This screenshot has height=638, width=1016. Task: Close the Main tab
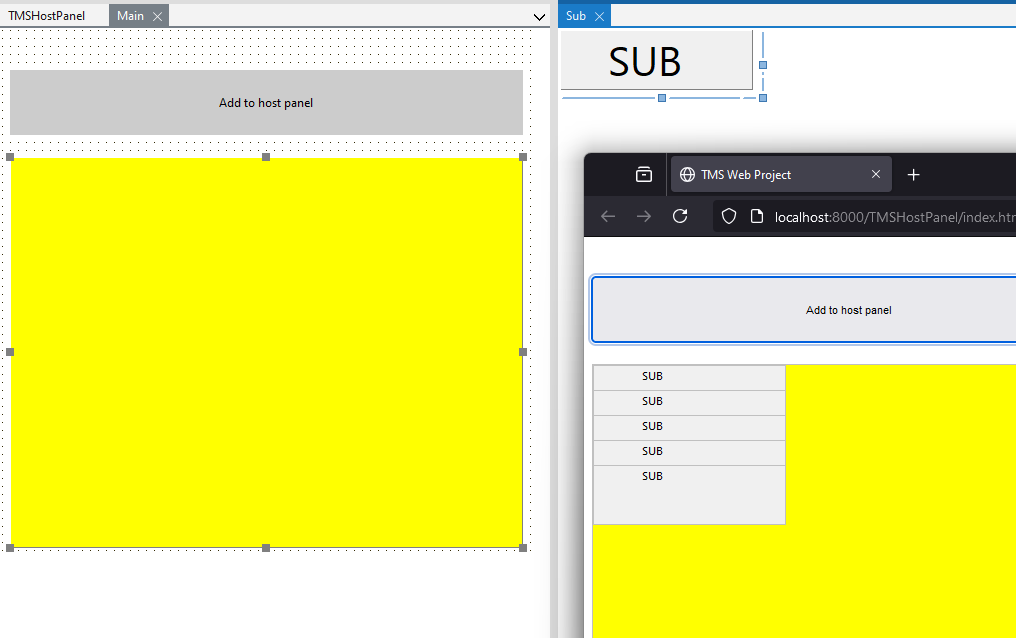[x=157, y=17]
